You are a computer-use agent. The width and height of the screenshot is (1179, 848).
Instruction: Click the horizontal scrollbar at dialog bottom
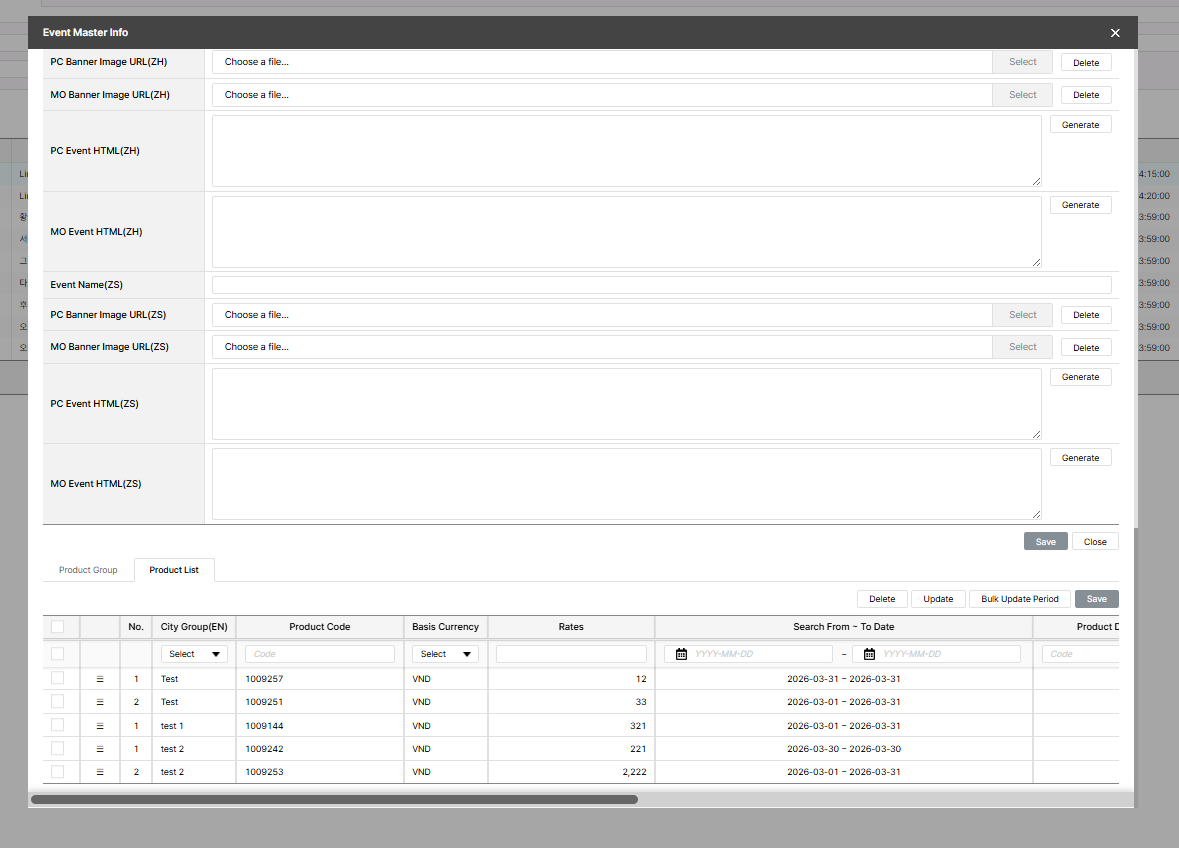click(334, 799)
